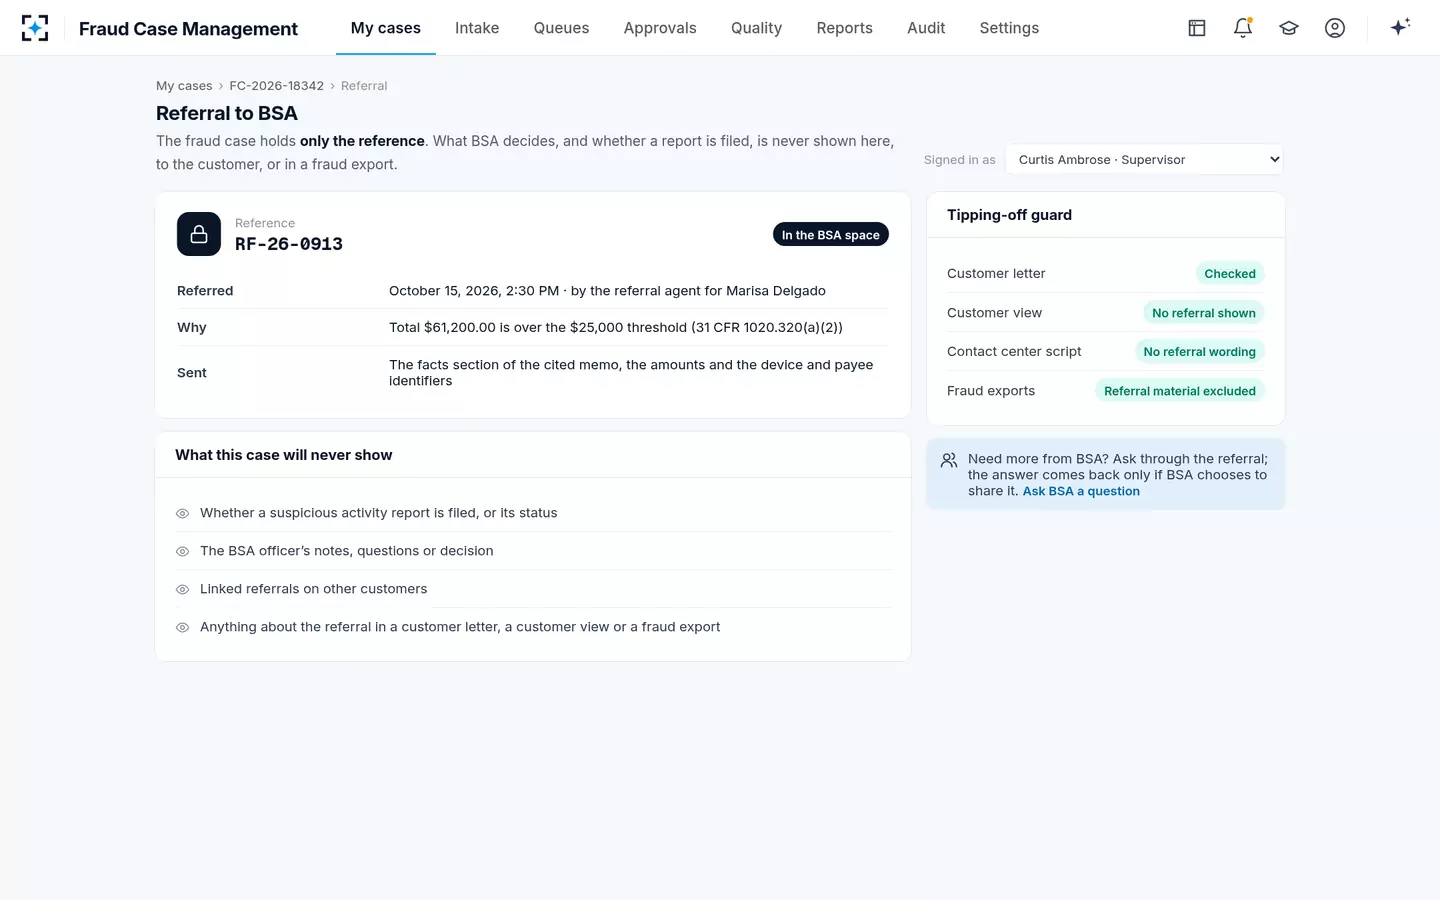Click the Sent facts section description

[631, 373]
